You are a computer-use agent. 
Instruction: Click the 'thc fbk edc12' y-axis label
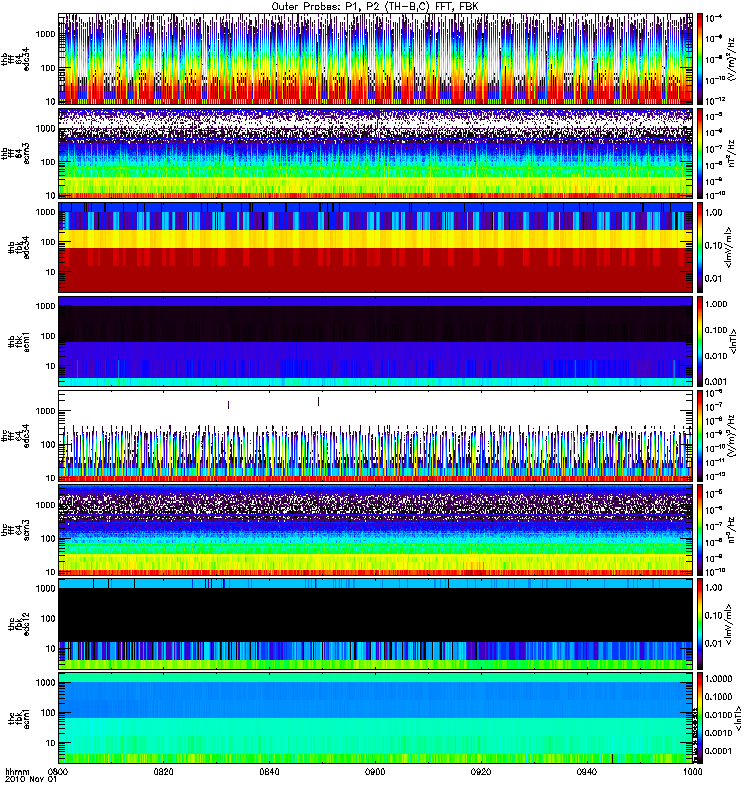click(18, 624)
